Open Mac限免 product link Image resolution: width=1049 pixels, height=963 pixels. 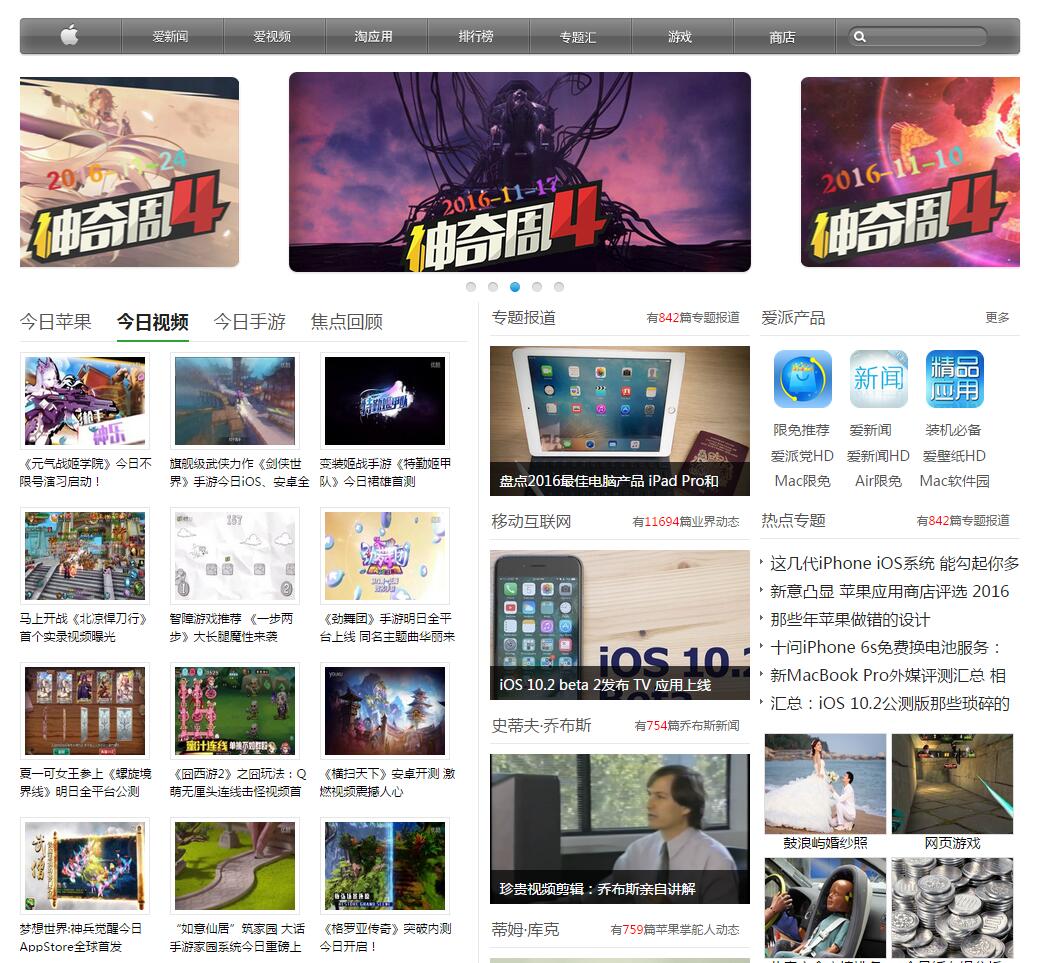pos(802,481)
